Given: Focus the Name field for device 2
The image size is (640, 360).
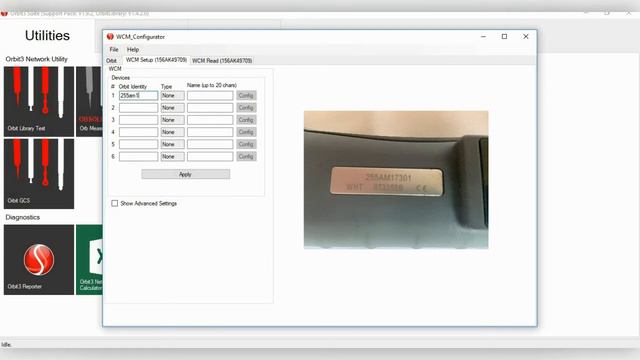Looking at the screenshot, I should [x=210, y=108].
